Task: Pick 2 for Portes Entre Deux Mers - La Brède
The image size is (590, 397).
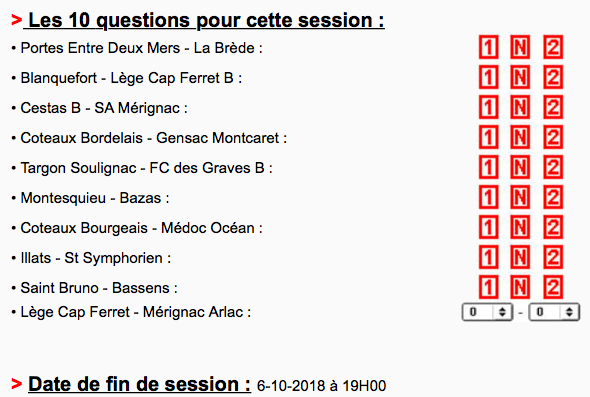Action: click(x=553, y=47)
